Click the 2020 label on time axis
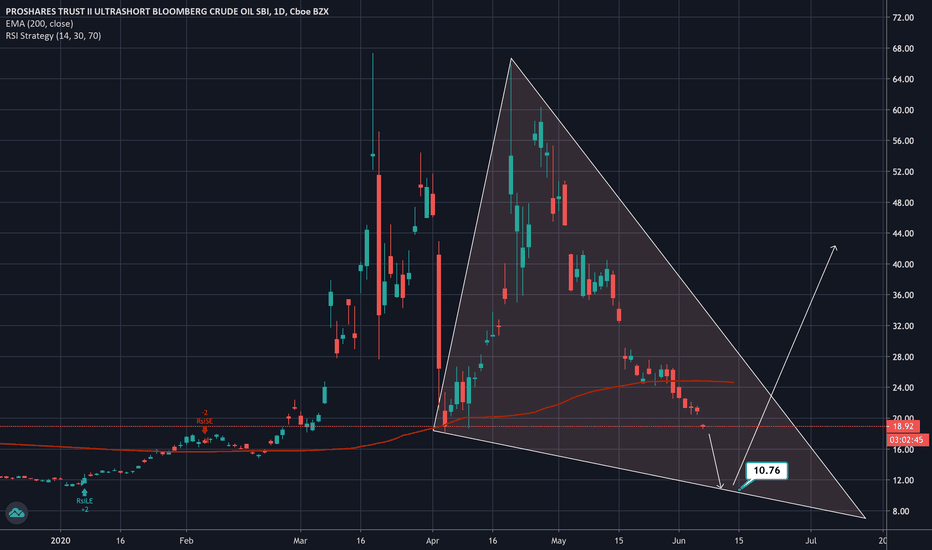 pyautogui.click(x=60, y=540)
